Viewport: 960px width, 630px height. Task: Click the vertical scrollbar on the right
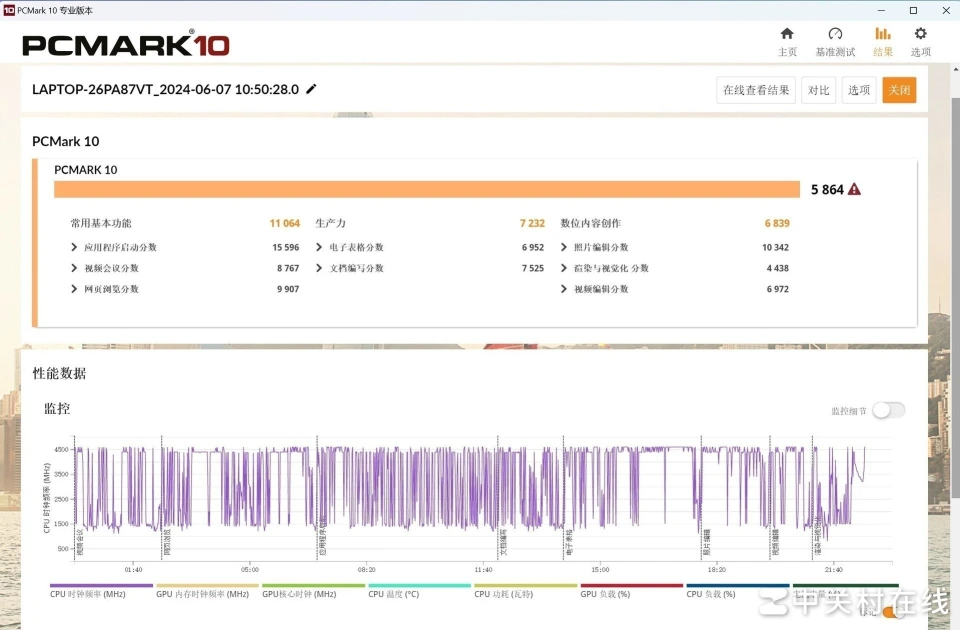(x=954, y=300)
